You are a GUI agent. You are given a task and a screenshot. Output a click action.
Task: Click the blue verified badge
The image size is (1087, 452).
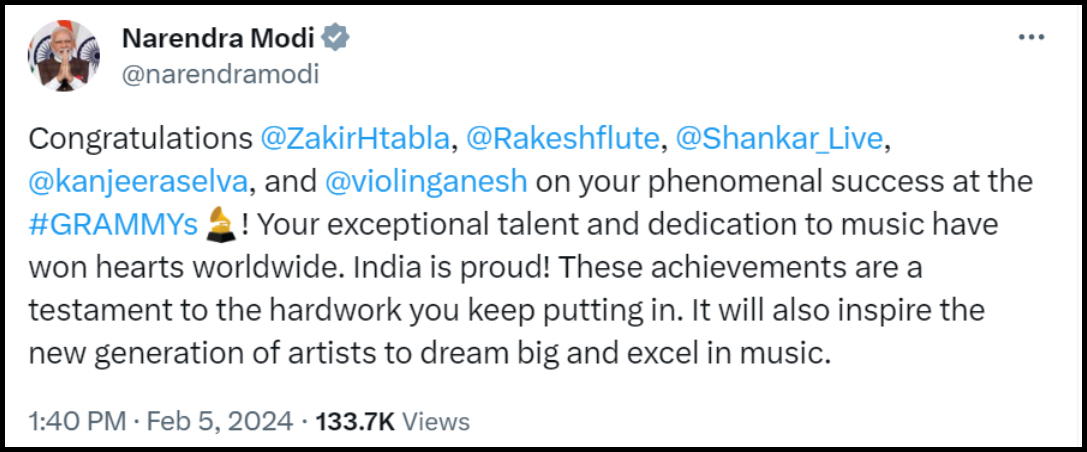coord(338,39)
